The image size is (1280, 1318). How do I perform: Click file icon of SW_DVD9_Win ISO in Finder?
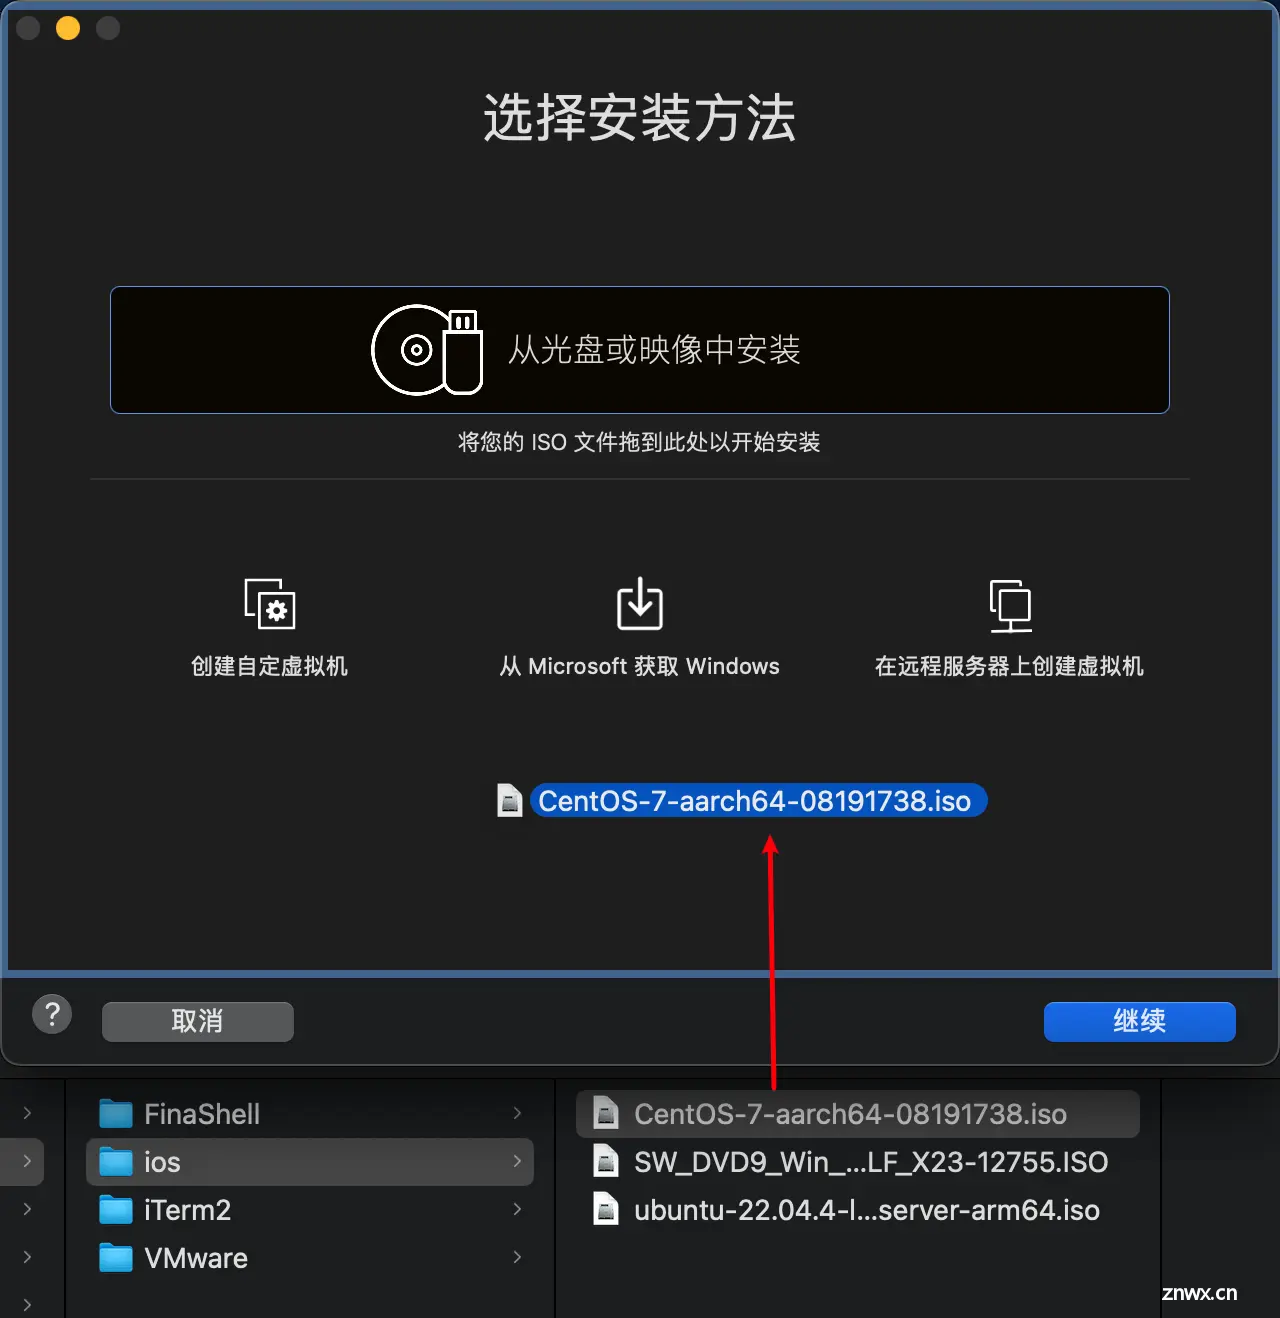pyautogui.click(x=606, y=1161)
